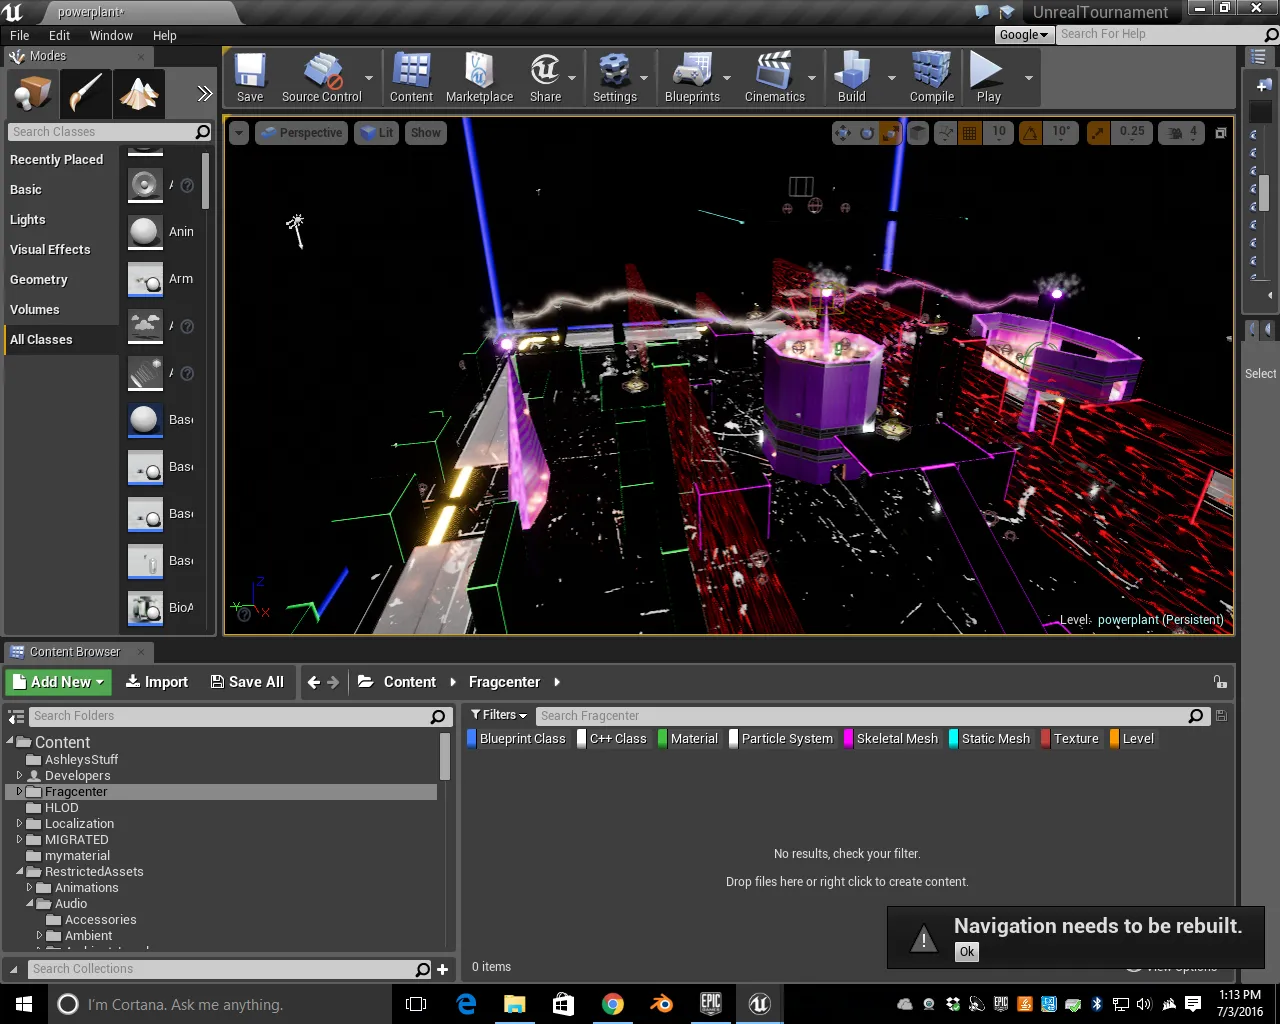The width and height of the screenshot is (1280, 1024).
Task: Open Source Control from the toolbar
Action: [x=322, y=78]
